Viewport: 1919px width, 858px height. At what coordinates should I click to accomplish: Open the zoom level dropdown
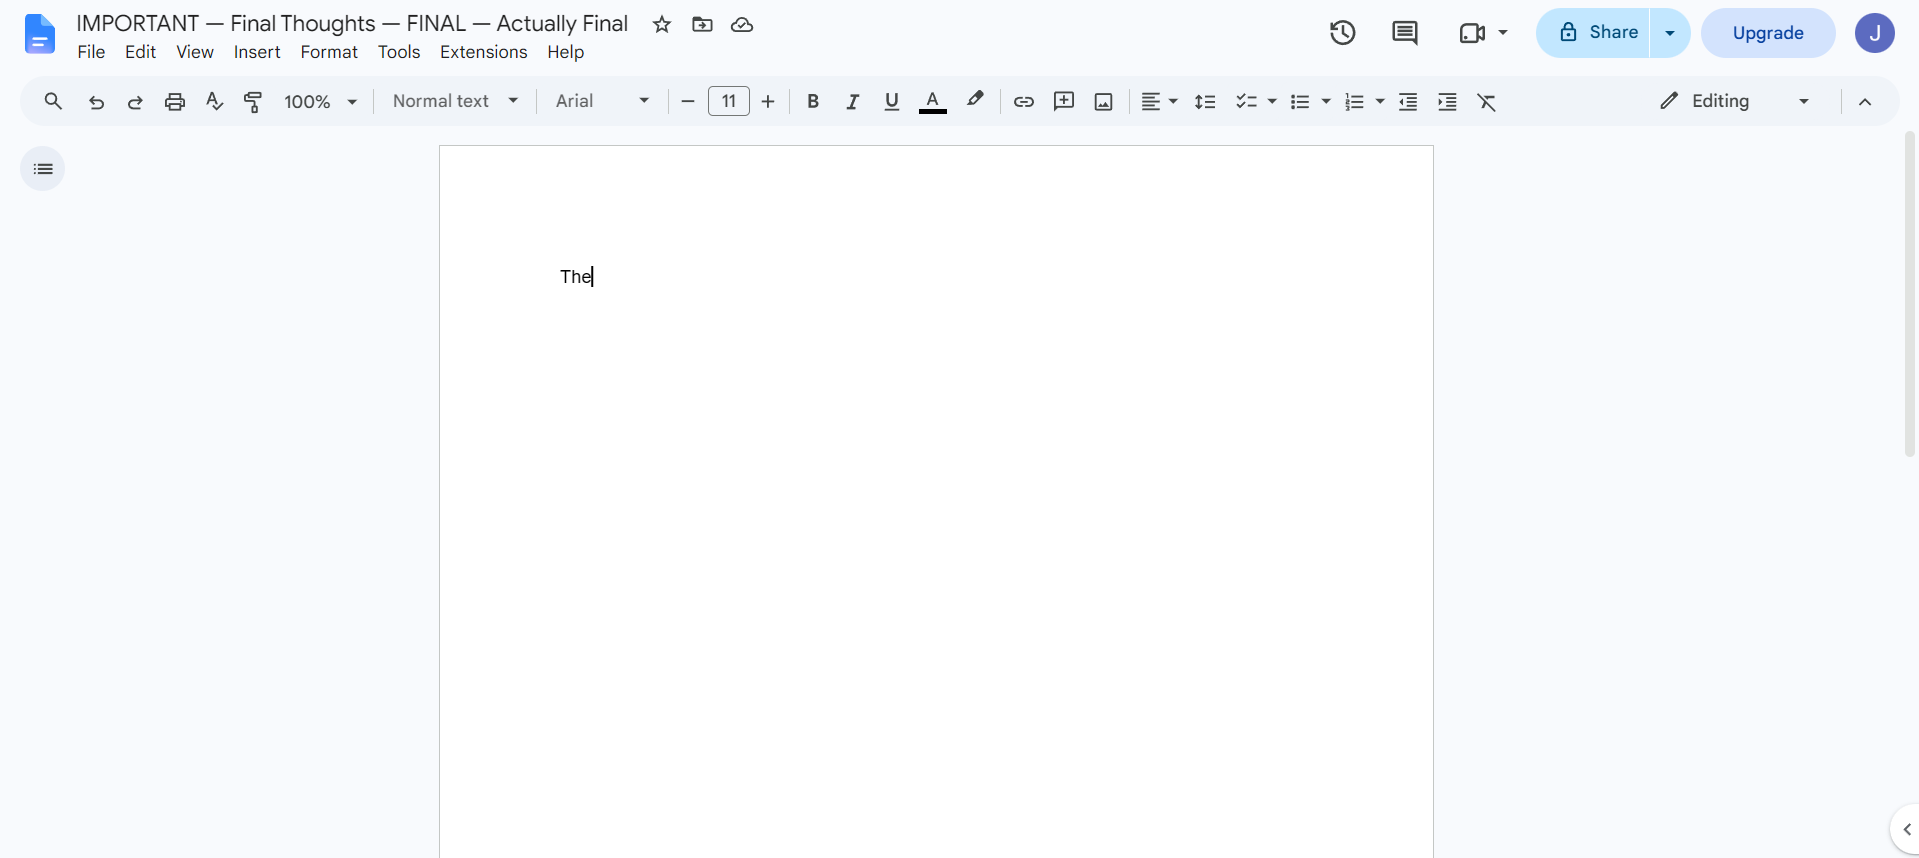[321, 101]
